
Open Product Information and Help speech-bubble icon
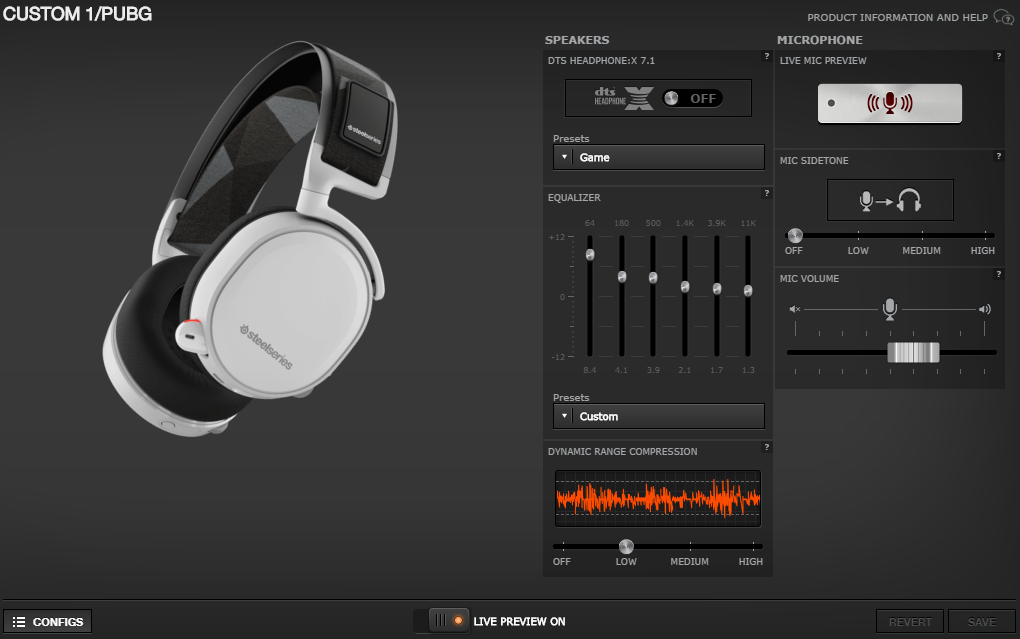tap(1004, 18)
